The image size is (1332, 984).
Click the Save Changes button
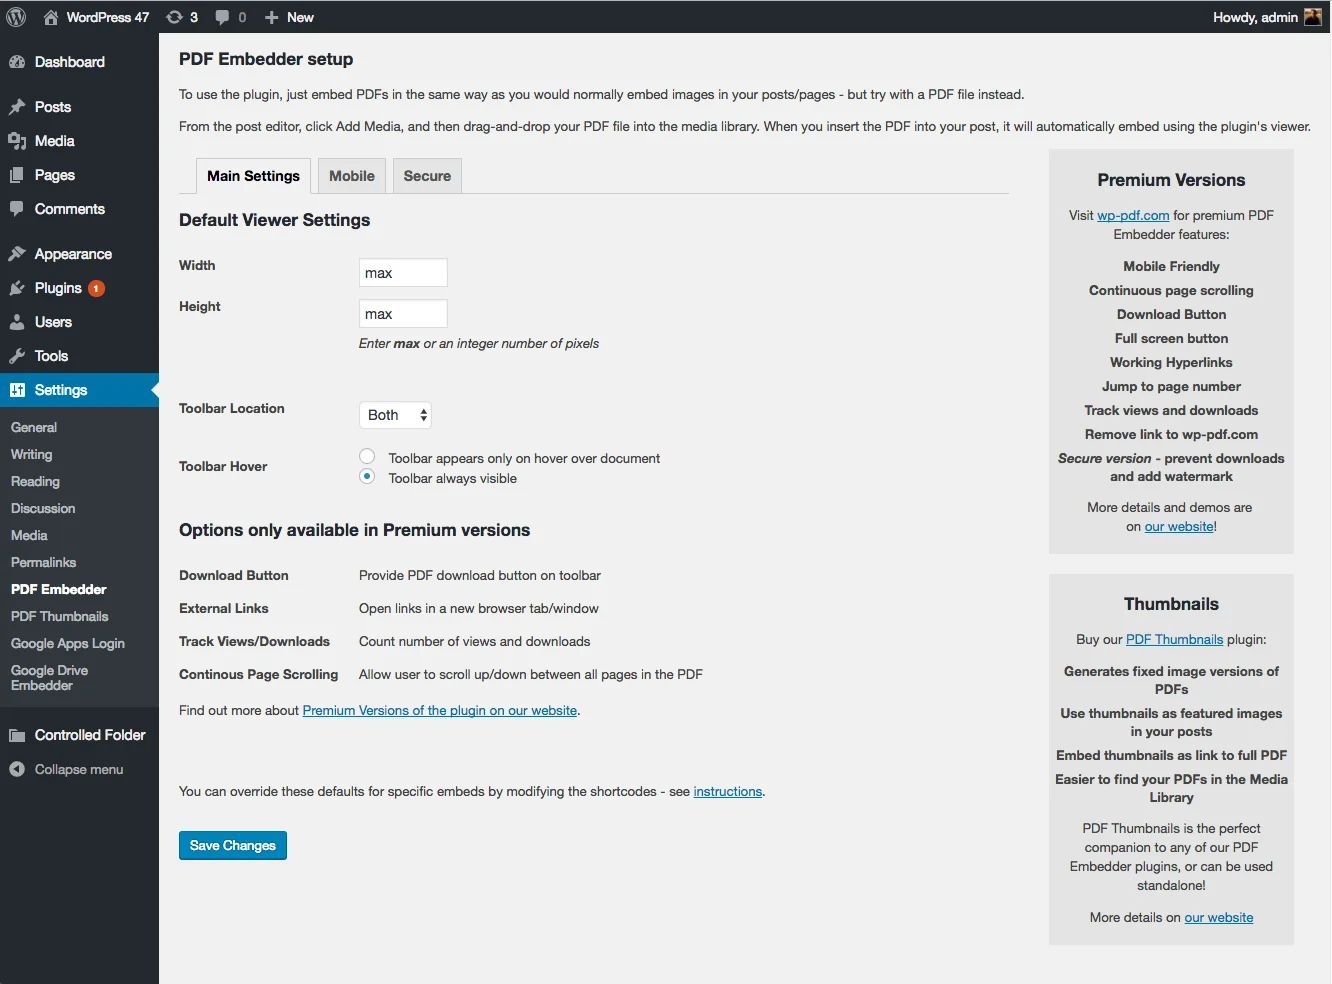tap(232, 845)
